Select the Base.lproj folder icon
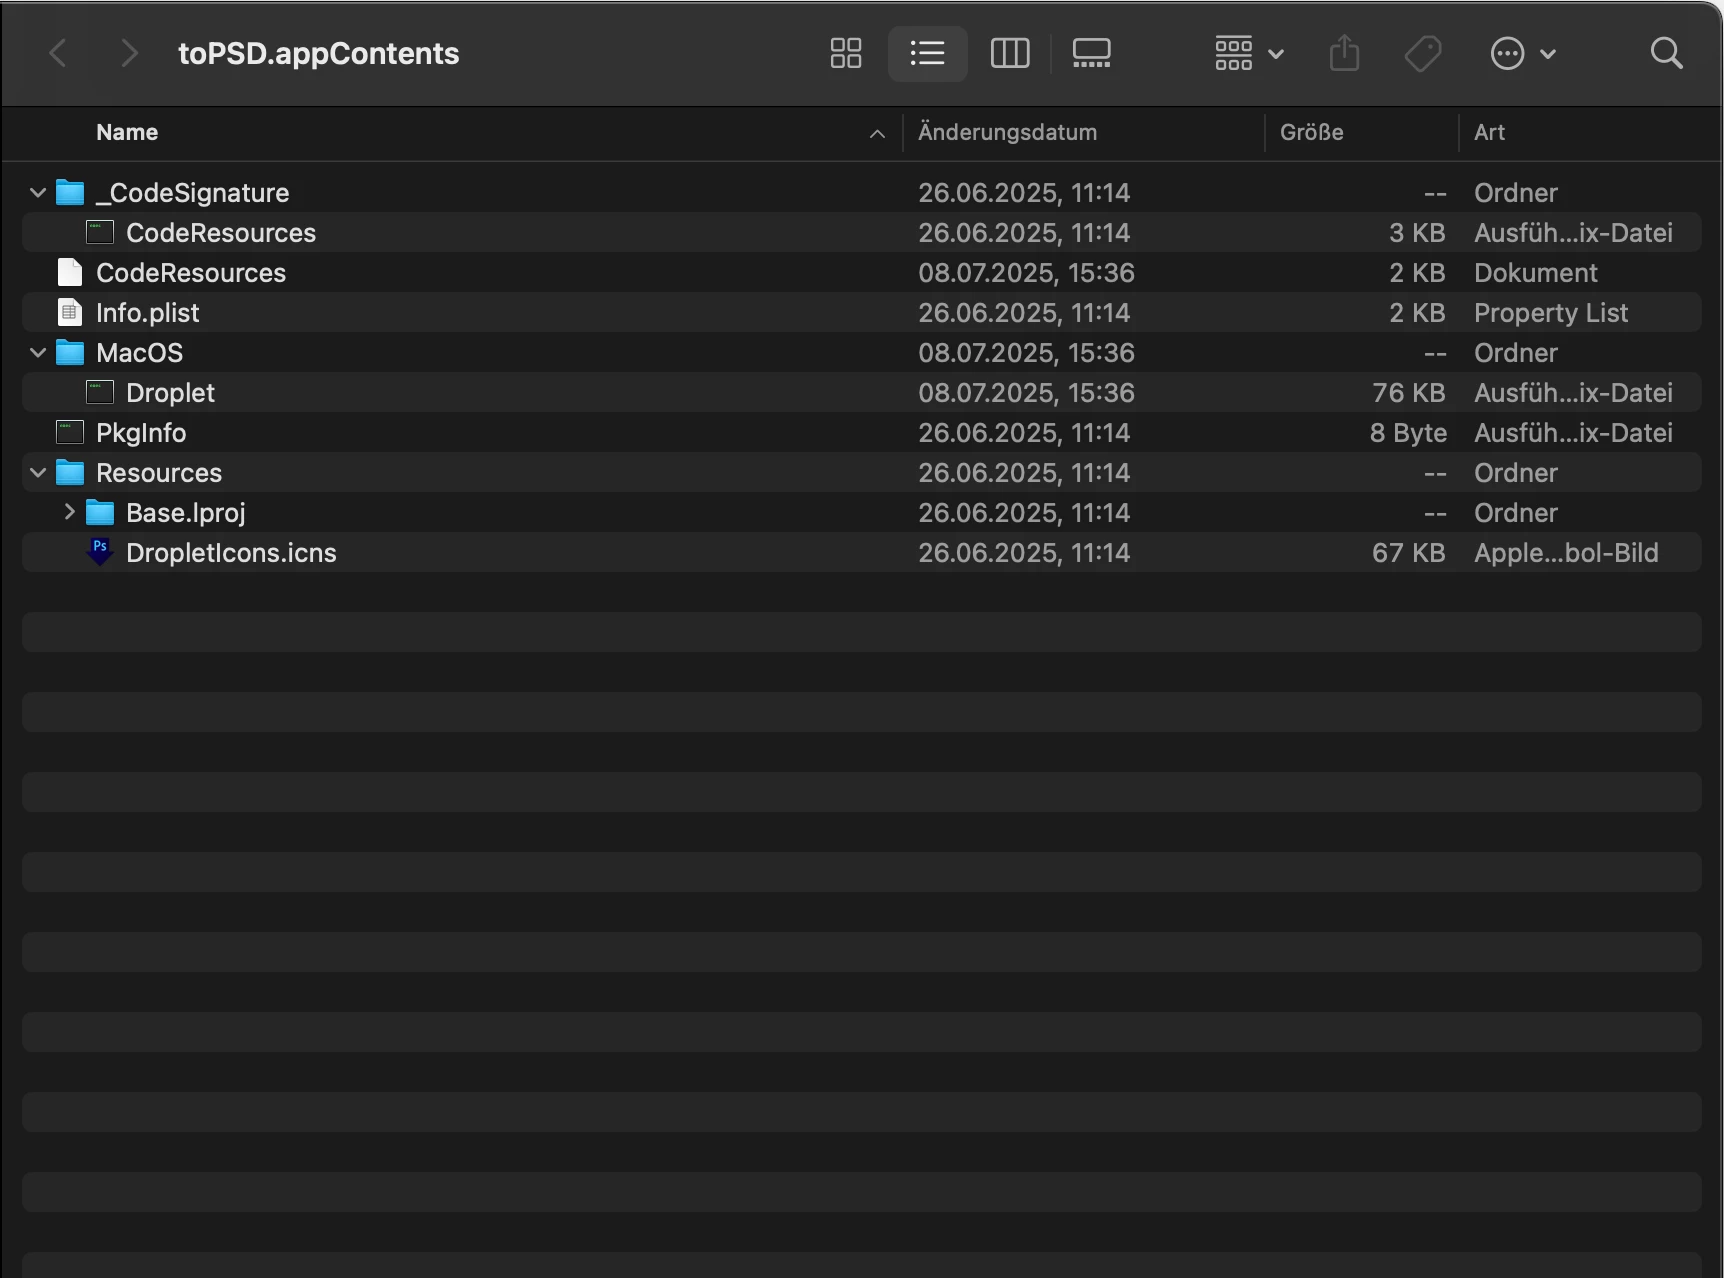 pyautogui.click(x=100, y=512)
